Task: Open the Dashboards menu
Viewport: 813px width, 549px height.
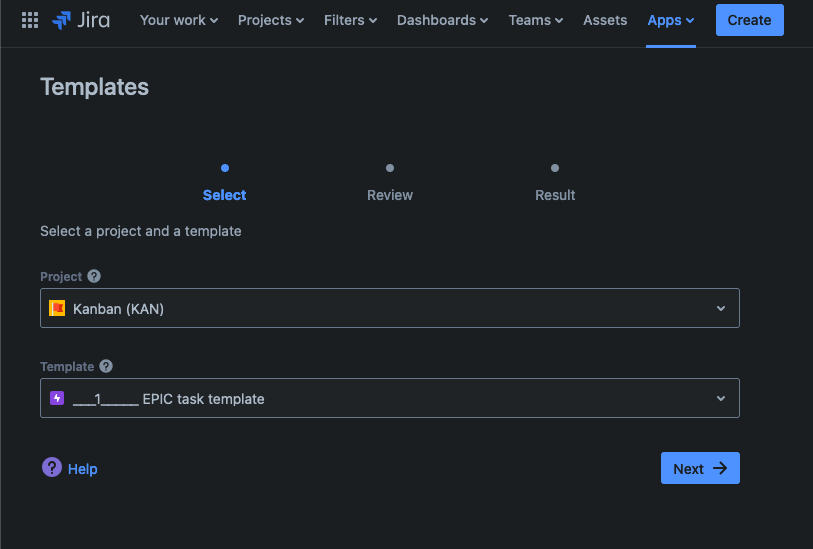Action: point(442,20)
